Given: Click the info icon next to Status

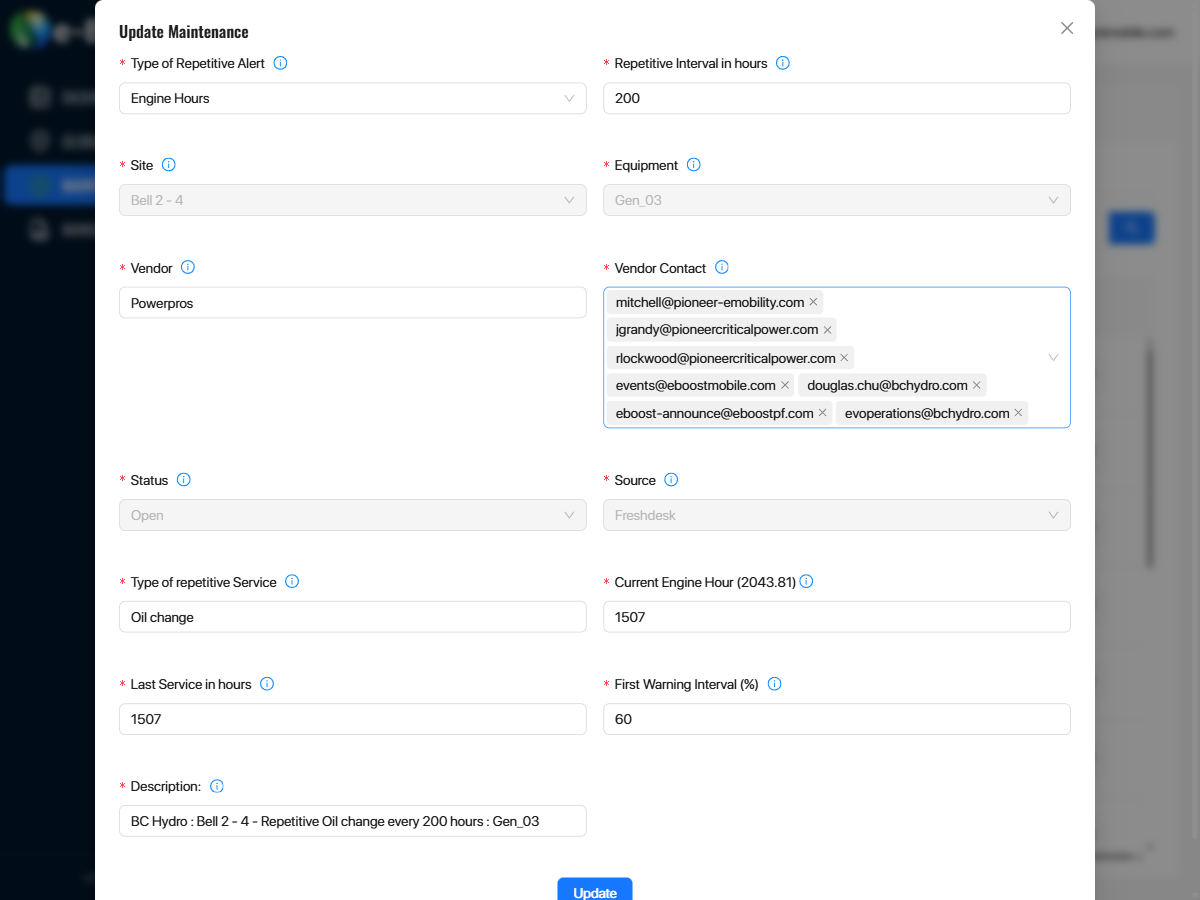Looking at the screenshot, I should click(185, 480).
